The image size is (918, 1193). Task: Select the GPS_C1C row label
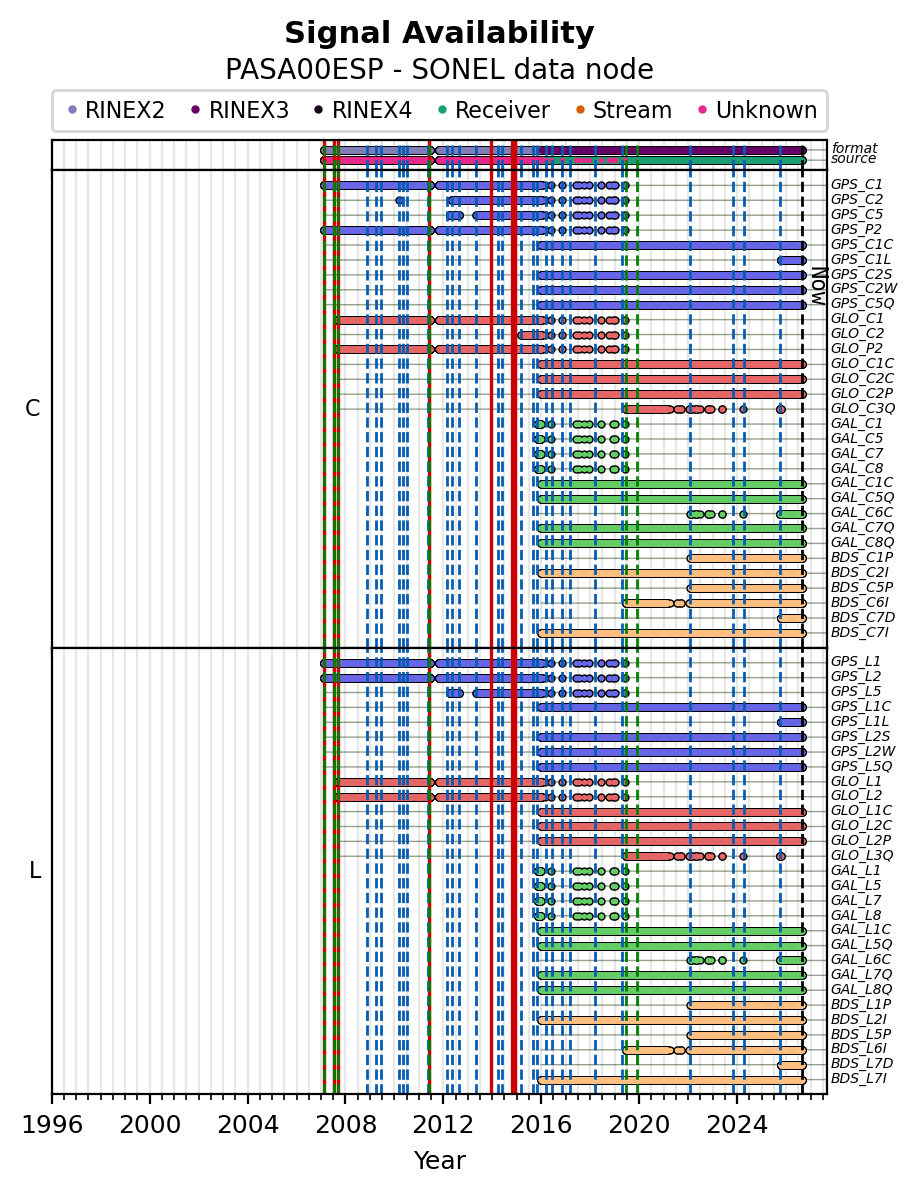pyautogui.click(x=862, y=244)
